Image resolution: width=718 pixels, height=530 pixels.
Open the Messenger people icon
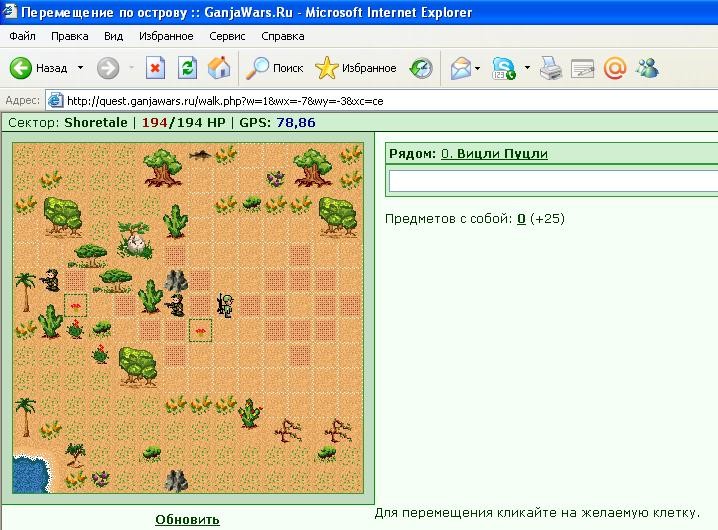coord(647,68)
